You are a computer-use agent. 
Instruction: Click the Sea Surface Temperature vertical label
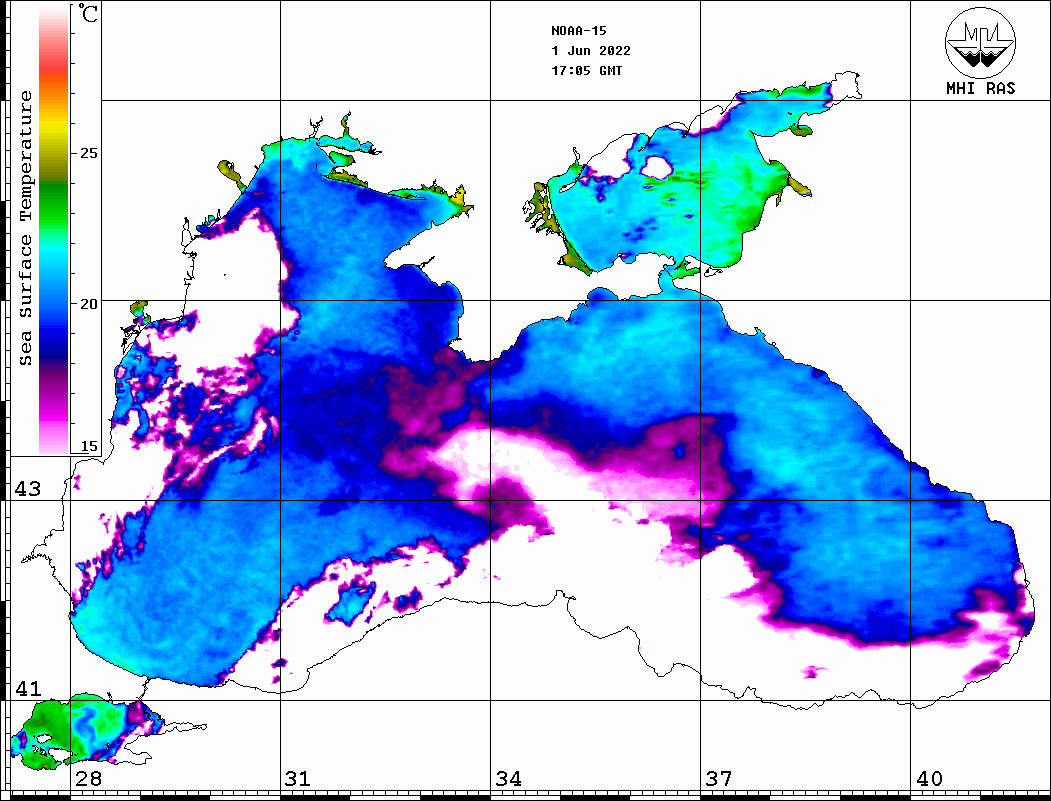(x=25, y=229)
